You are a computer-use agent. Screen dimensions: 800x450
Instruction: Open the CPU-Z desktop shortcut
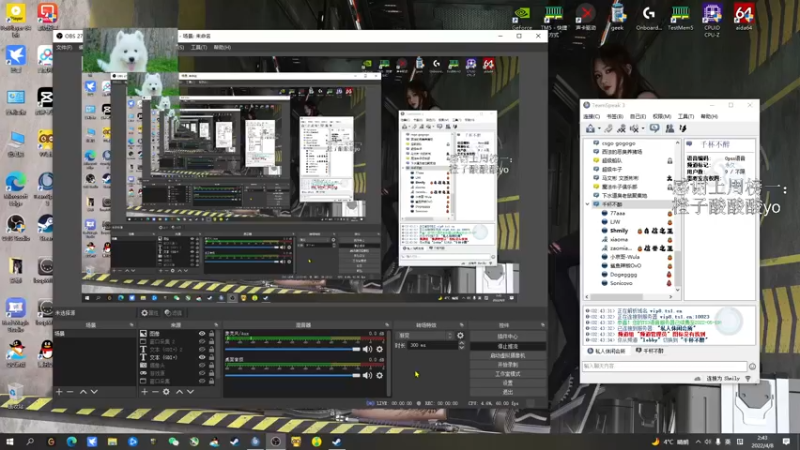pyautogui.click(x=712, y=19)
